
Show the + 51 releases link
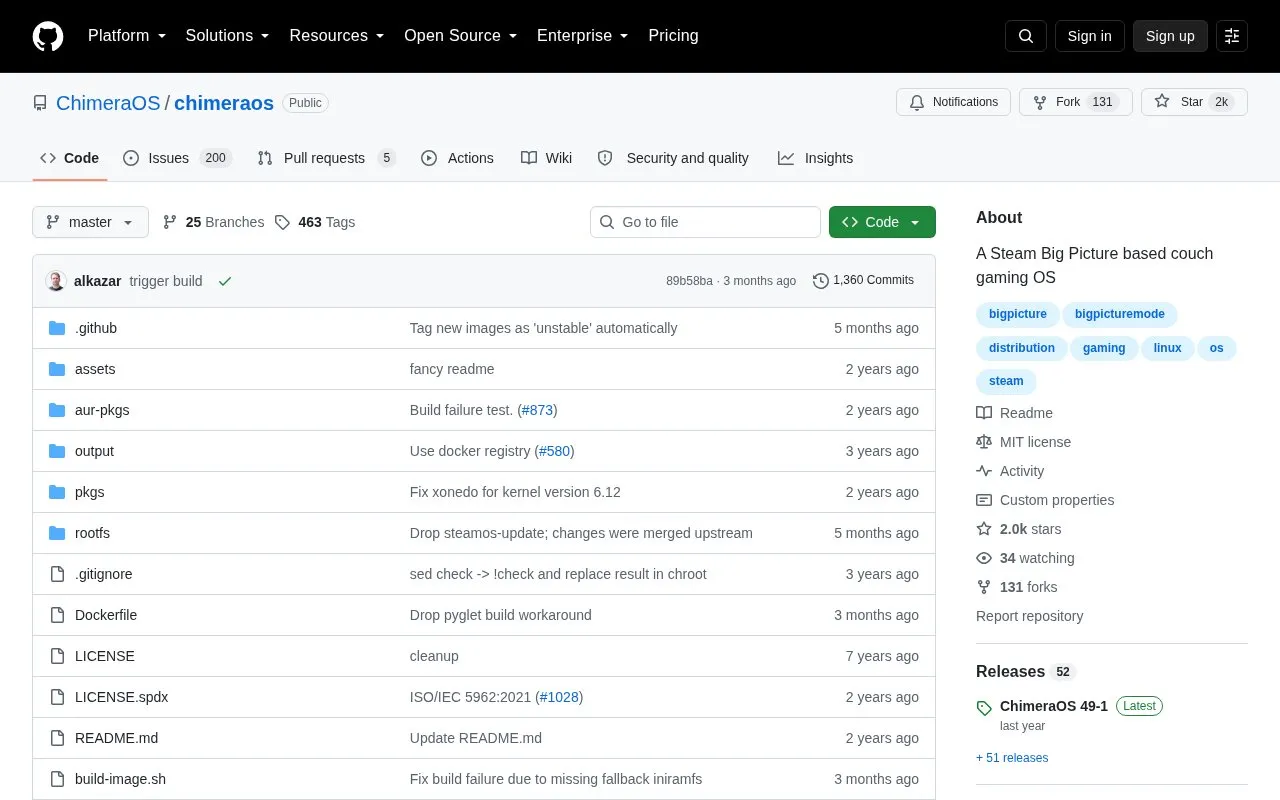pos(1012,758)
